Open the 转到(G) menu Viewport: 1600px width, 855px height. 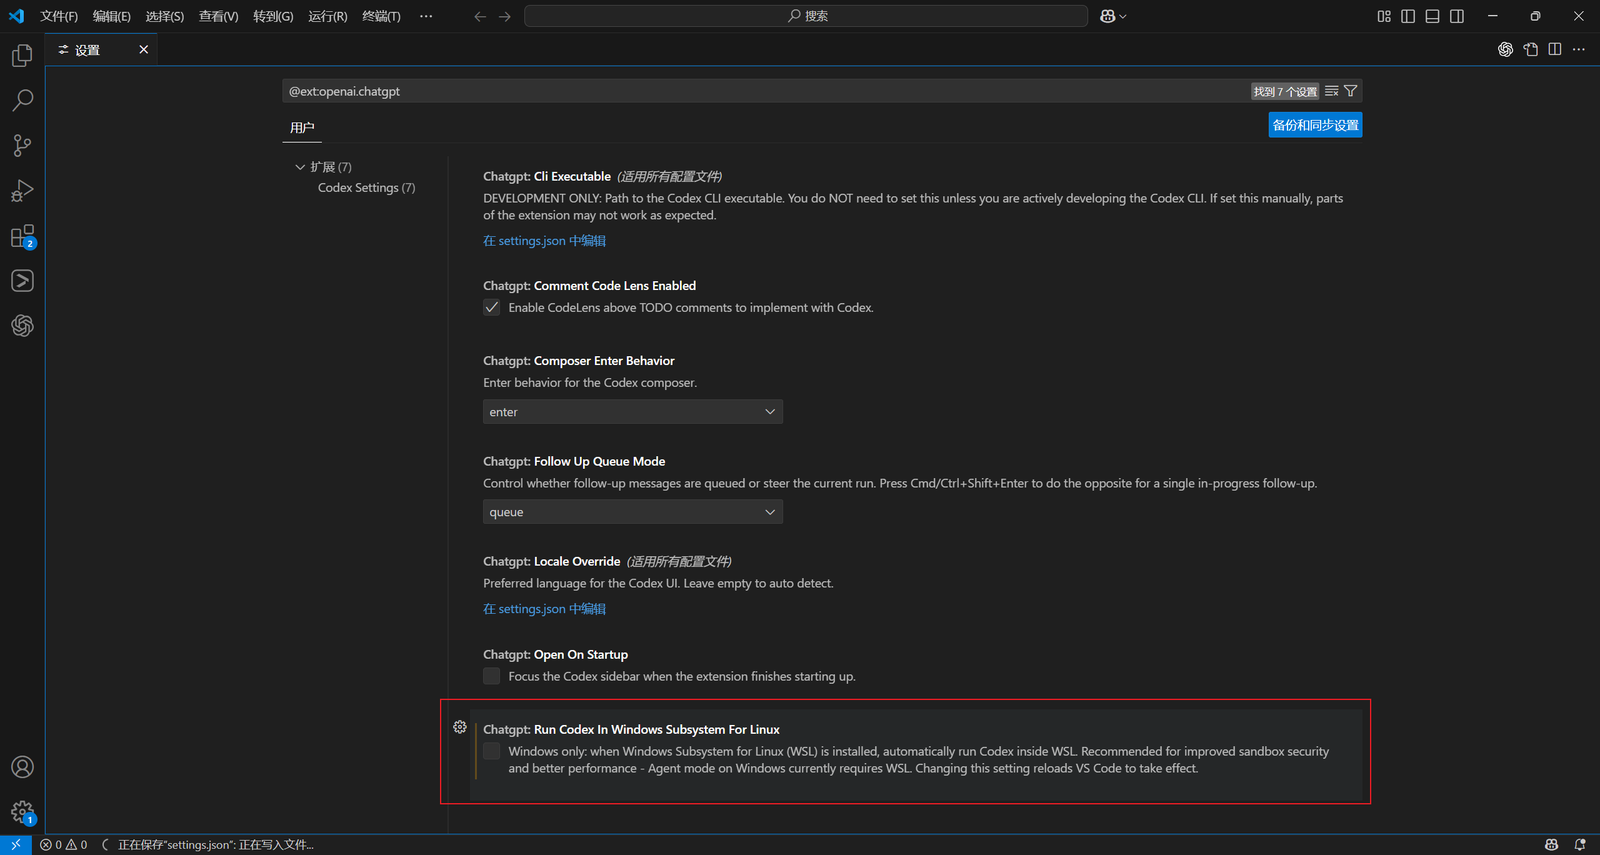click(273, 16)
